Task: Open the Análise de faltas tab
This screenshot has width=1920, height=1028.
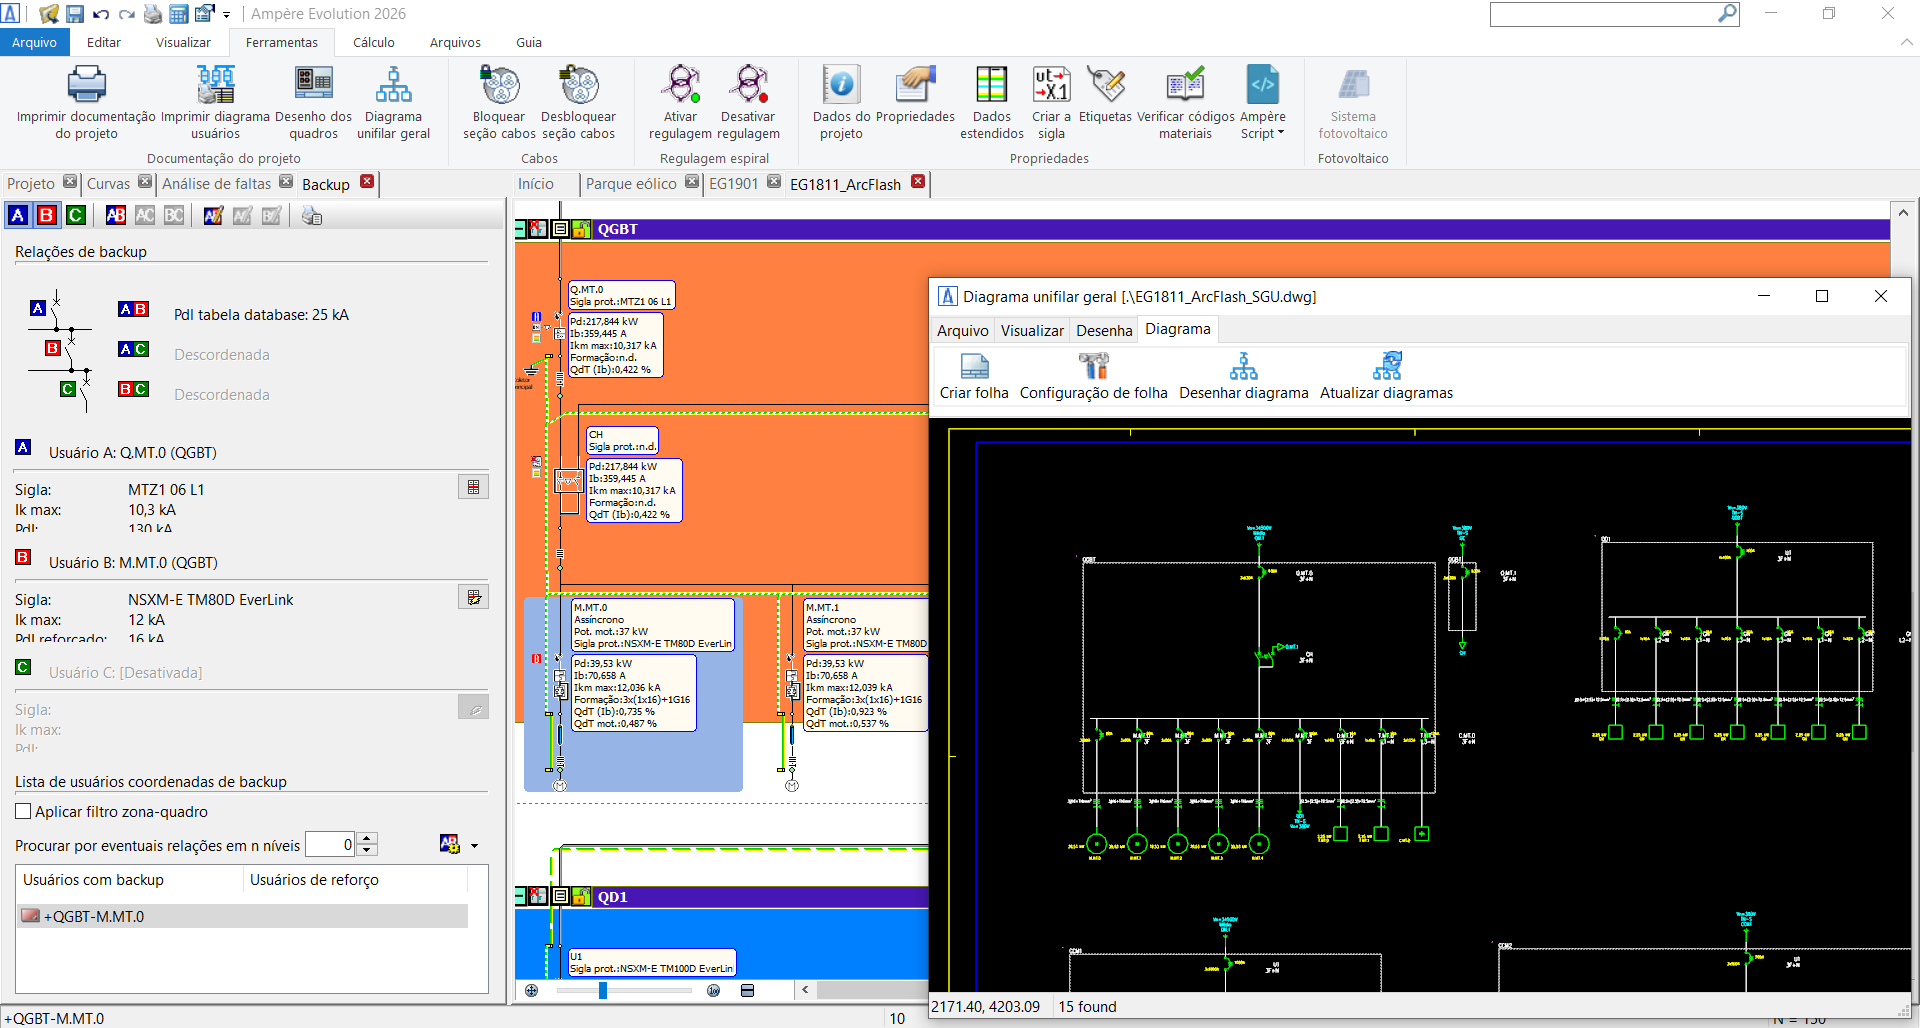Action: 216,184
